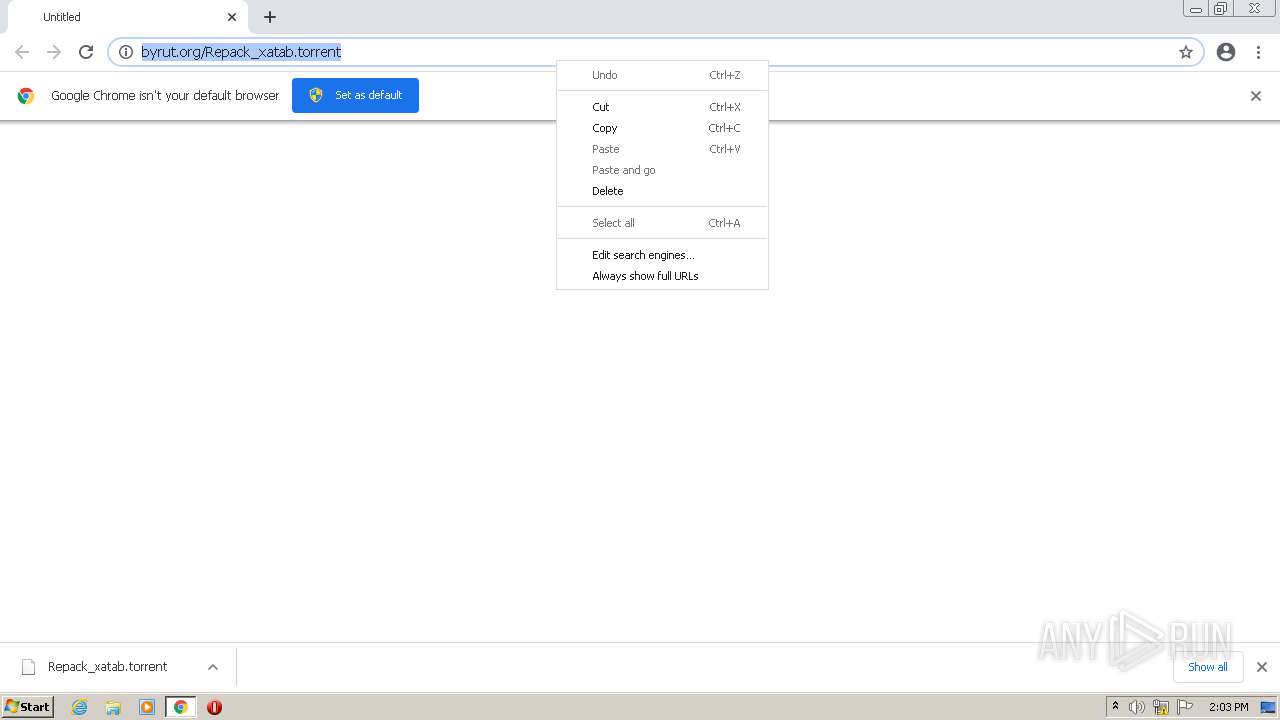
Task: Open downloaded Repack_xatab.torrent file
Action: (x=107, y=667)
